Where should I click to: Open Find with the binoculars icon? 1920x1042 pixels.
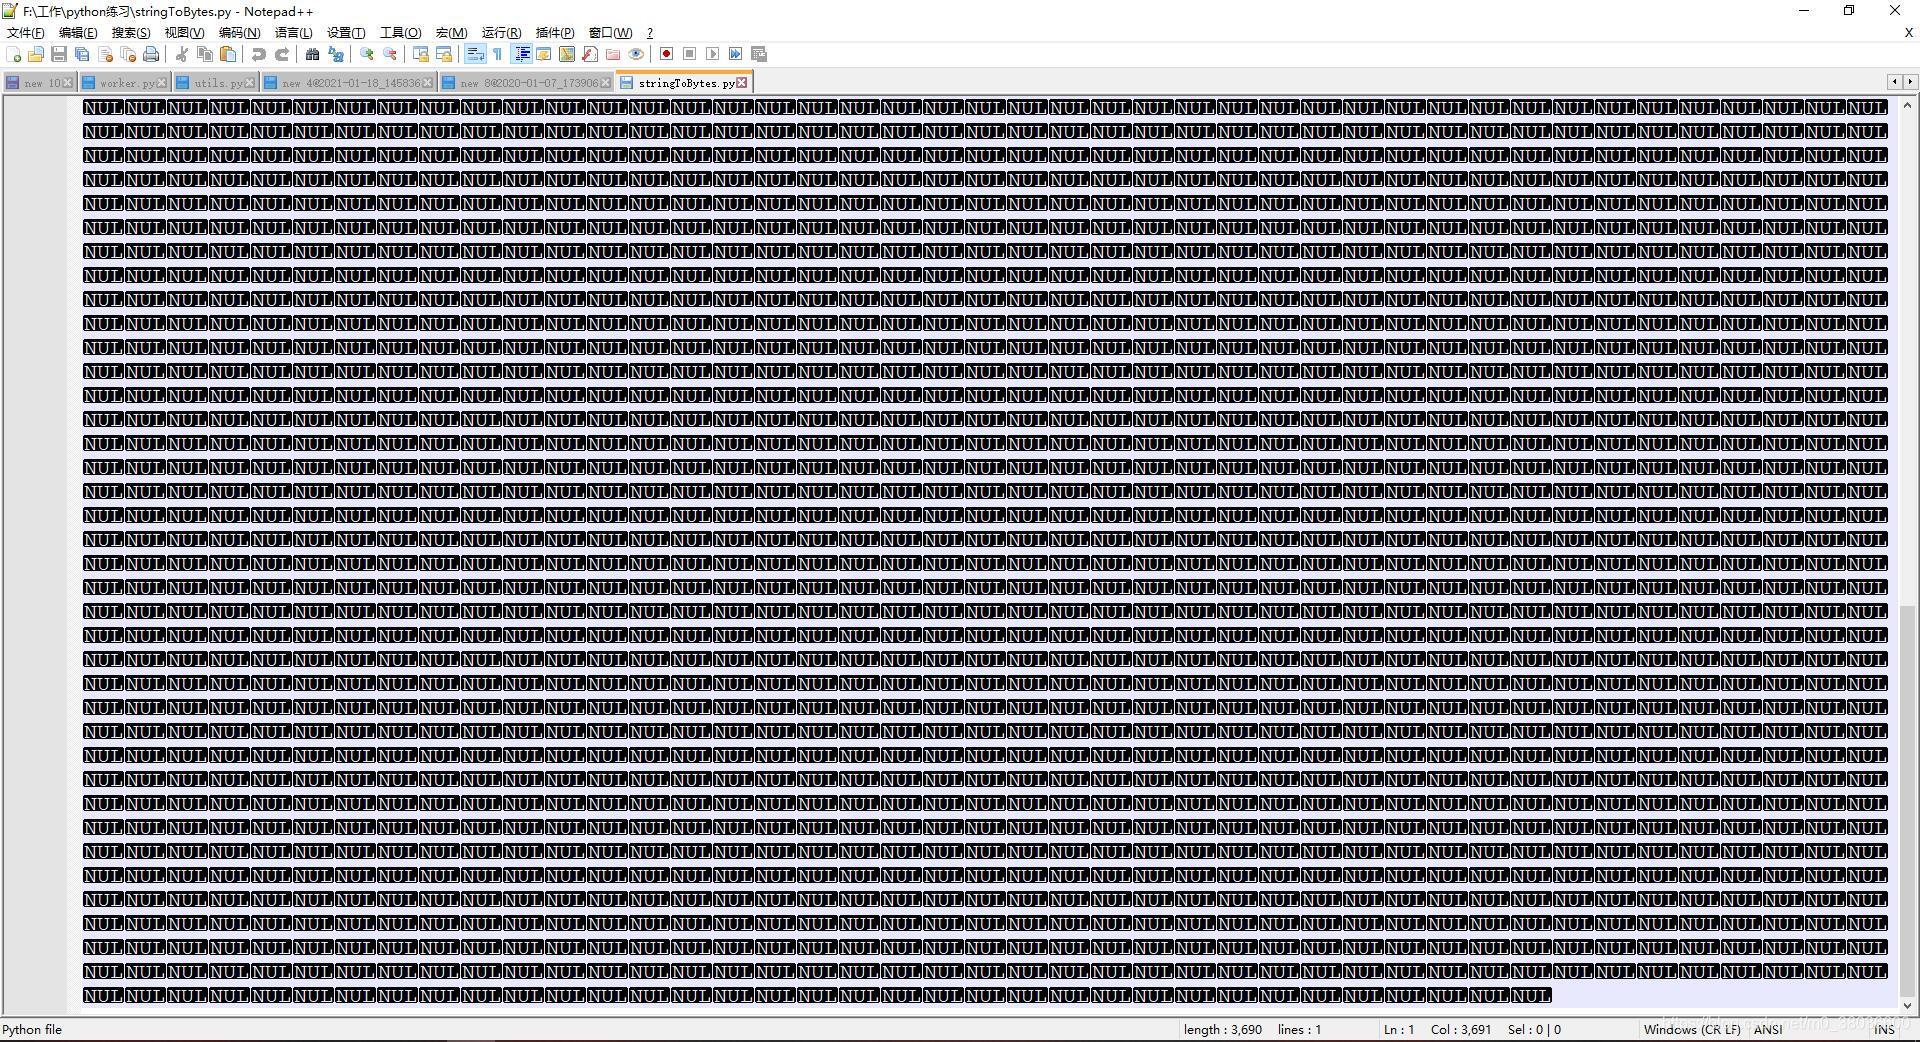pos(312,54)
